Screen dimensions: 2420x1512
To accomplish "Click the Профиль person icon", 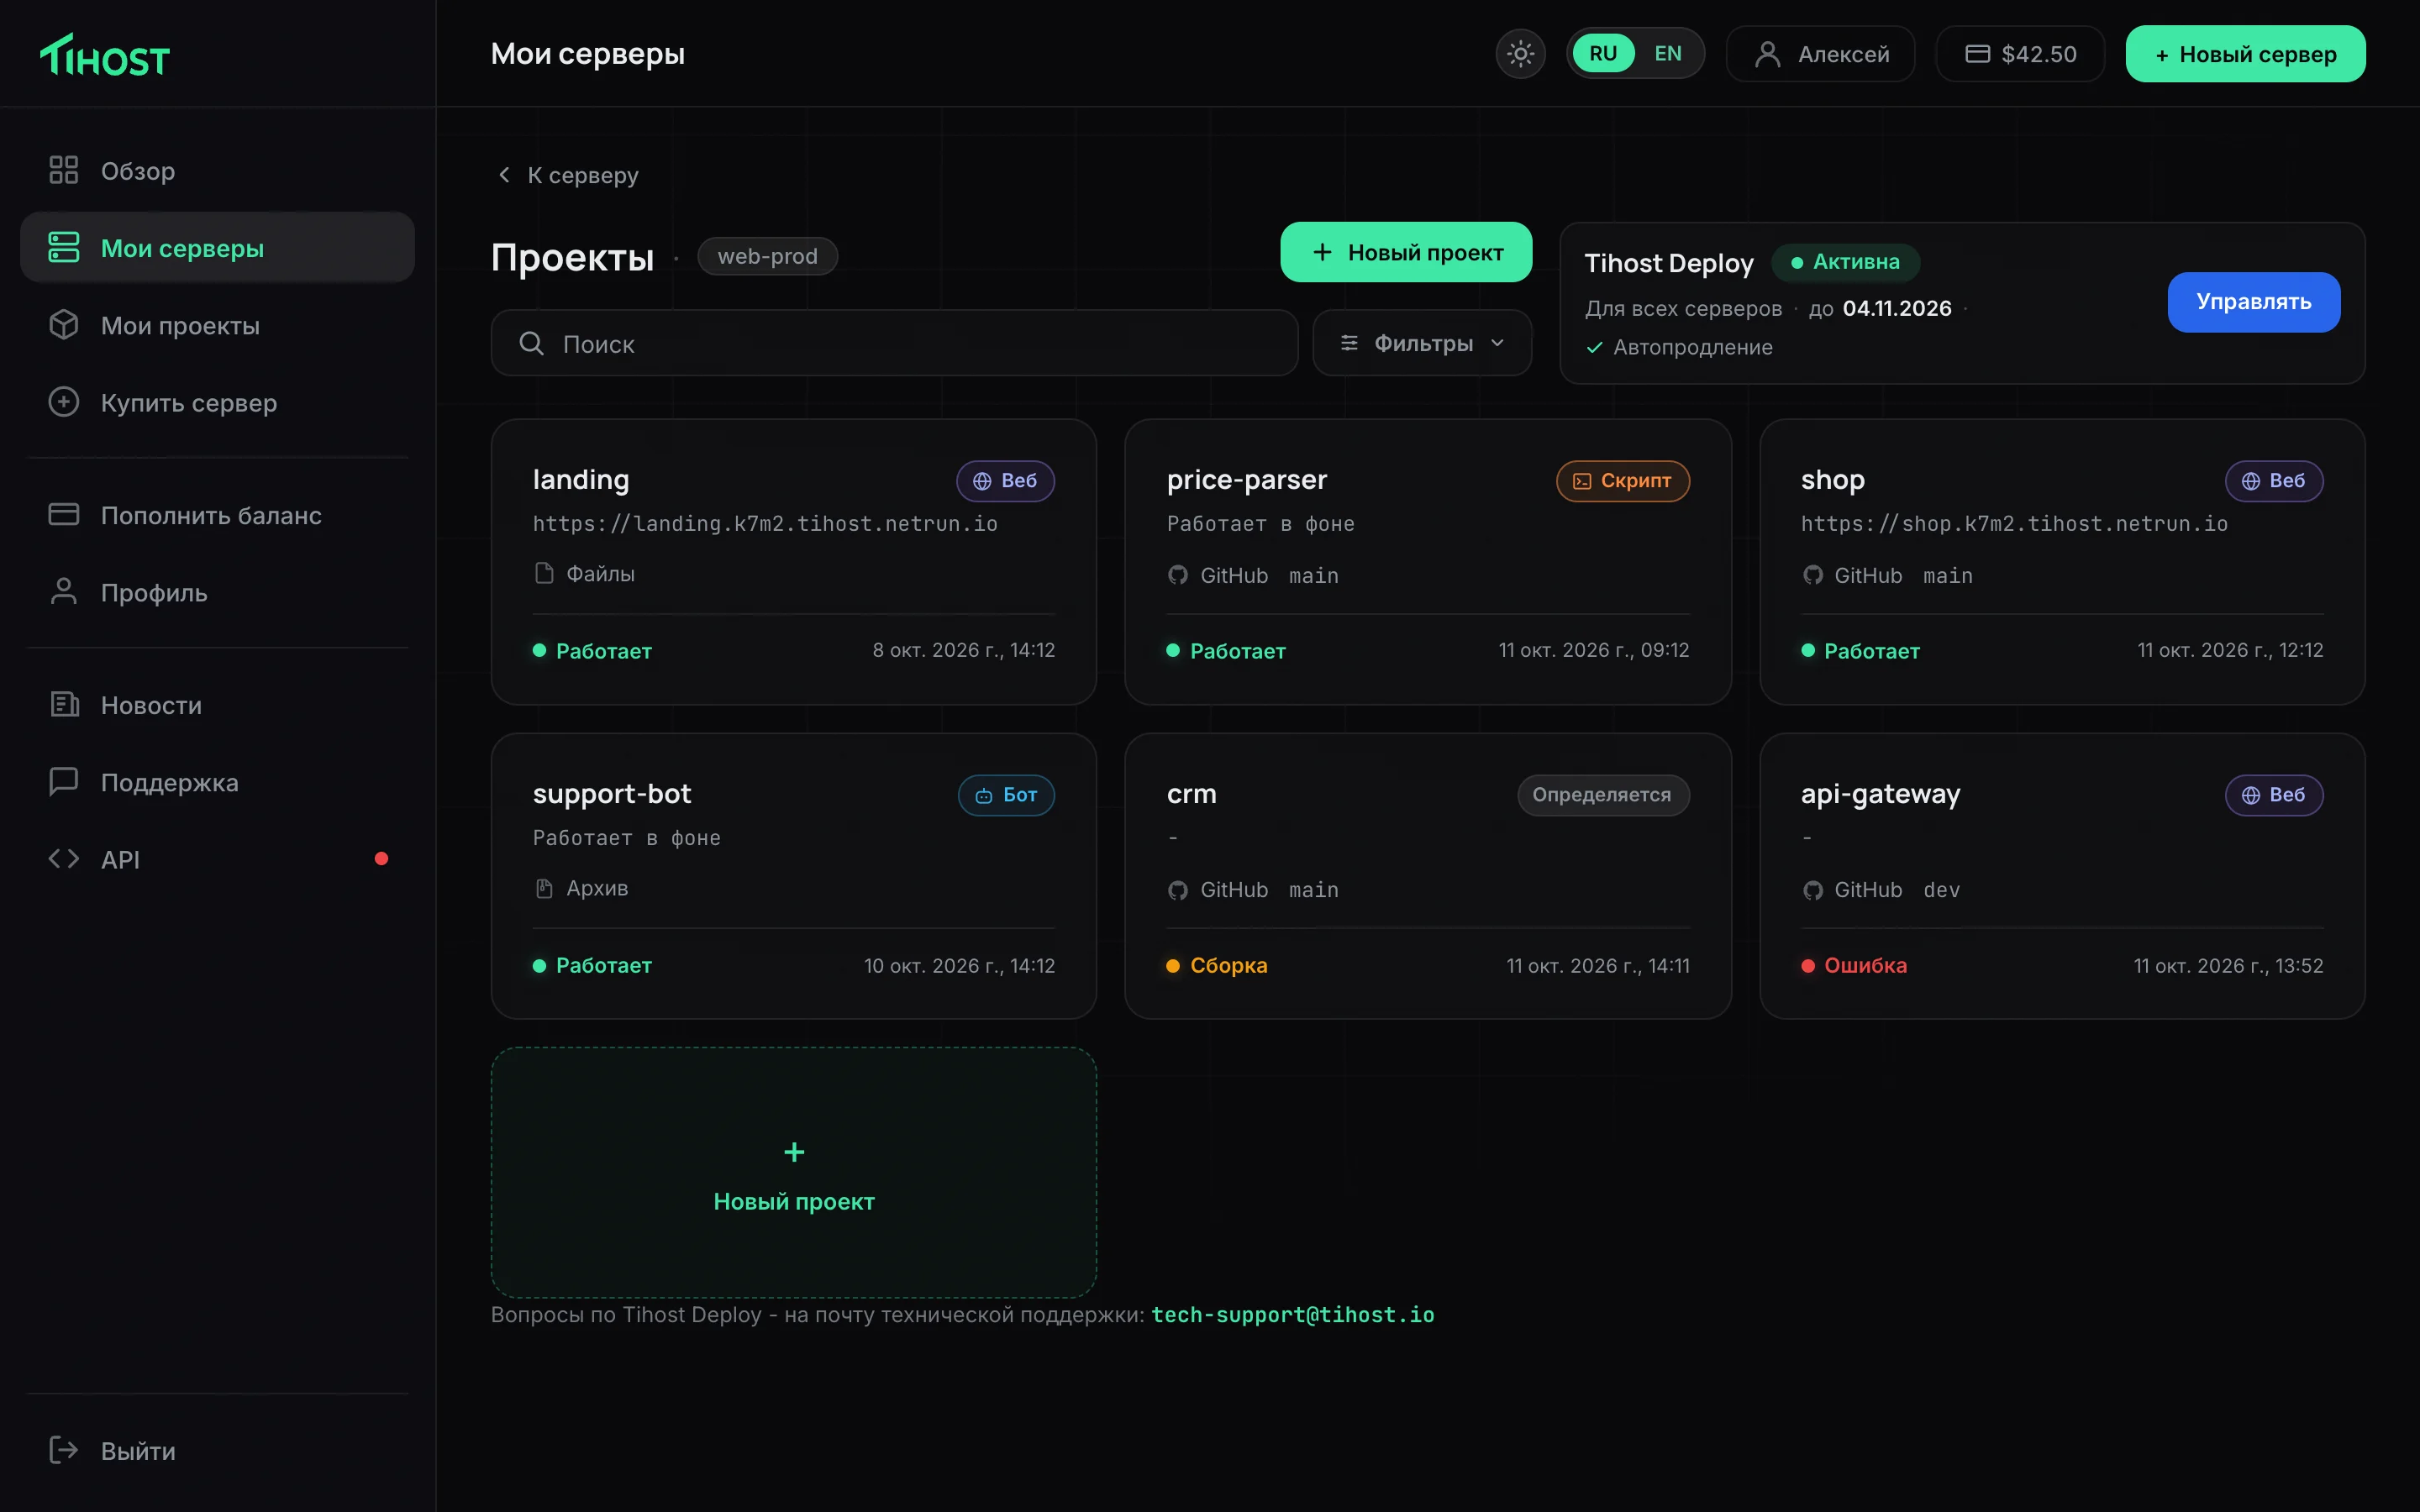I will (64, 592).
